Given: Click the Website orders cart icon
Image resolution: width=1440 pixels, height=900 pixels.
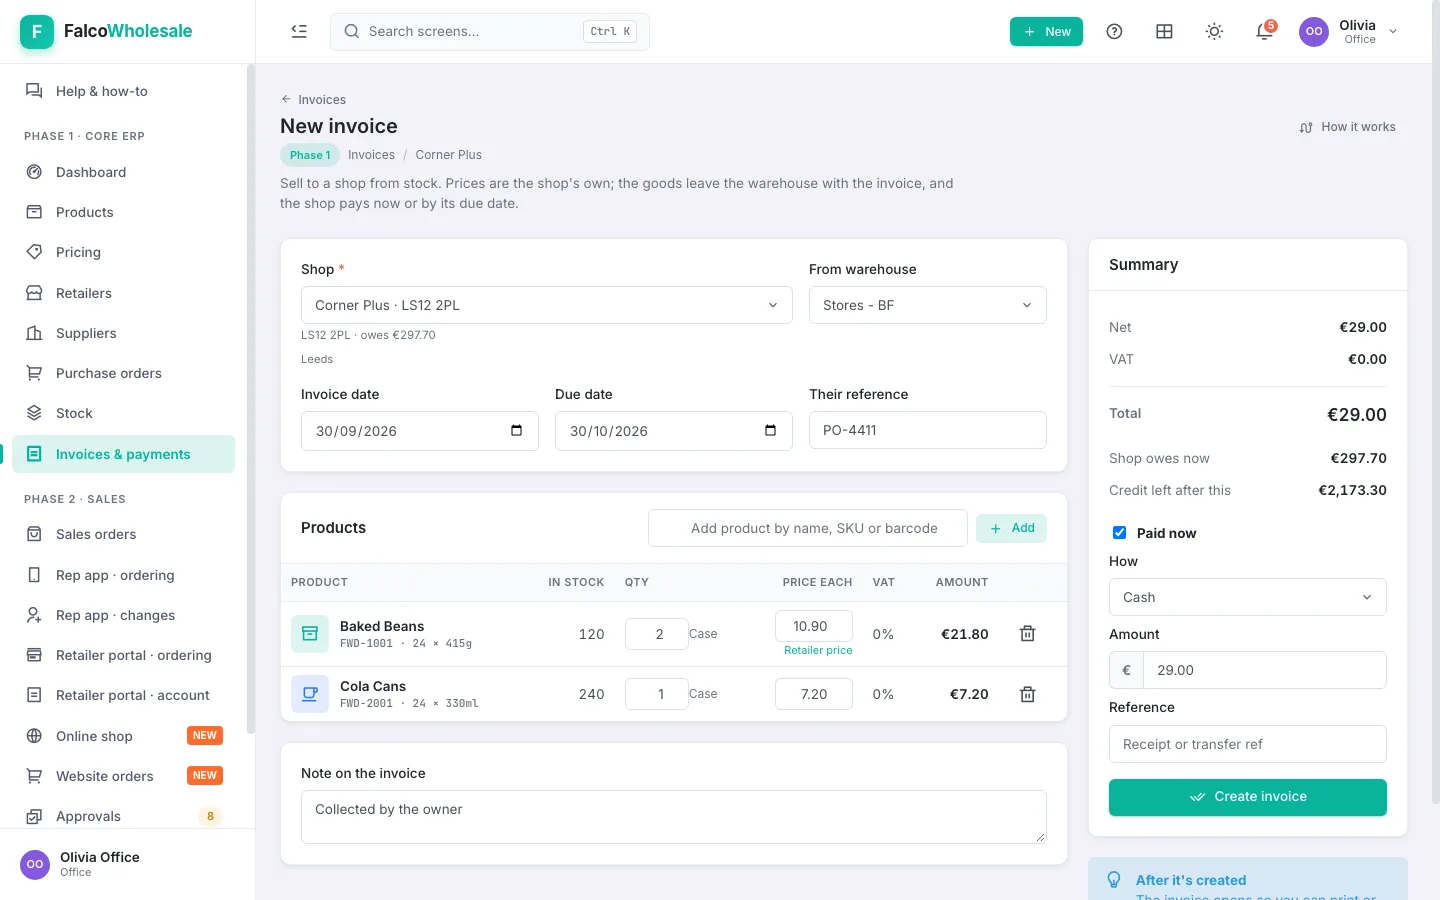Looking at the screenshot, I should coord(34,776).
